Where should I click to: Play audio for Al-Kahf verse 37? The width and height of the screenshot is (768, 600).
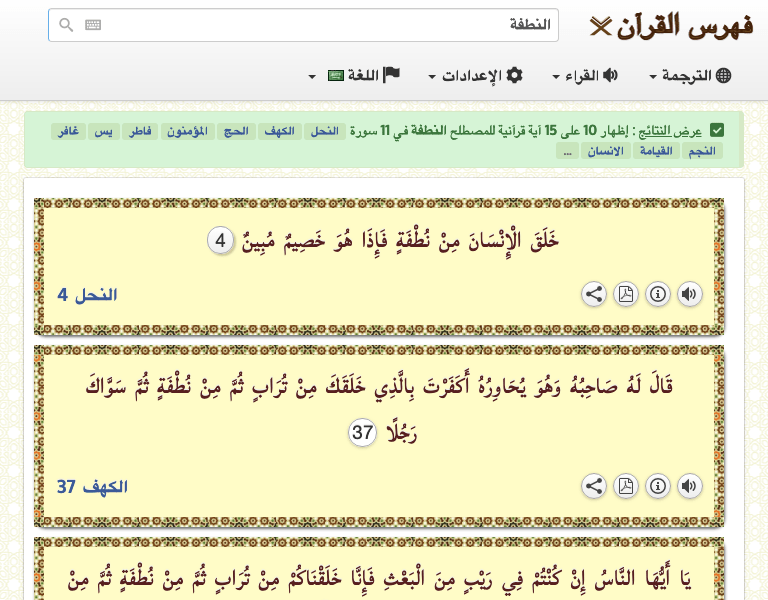689,486
